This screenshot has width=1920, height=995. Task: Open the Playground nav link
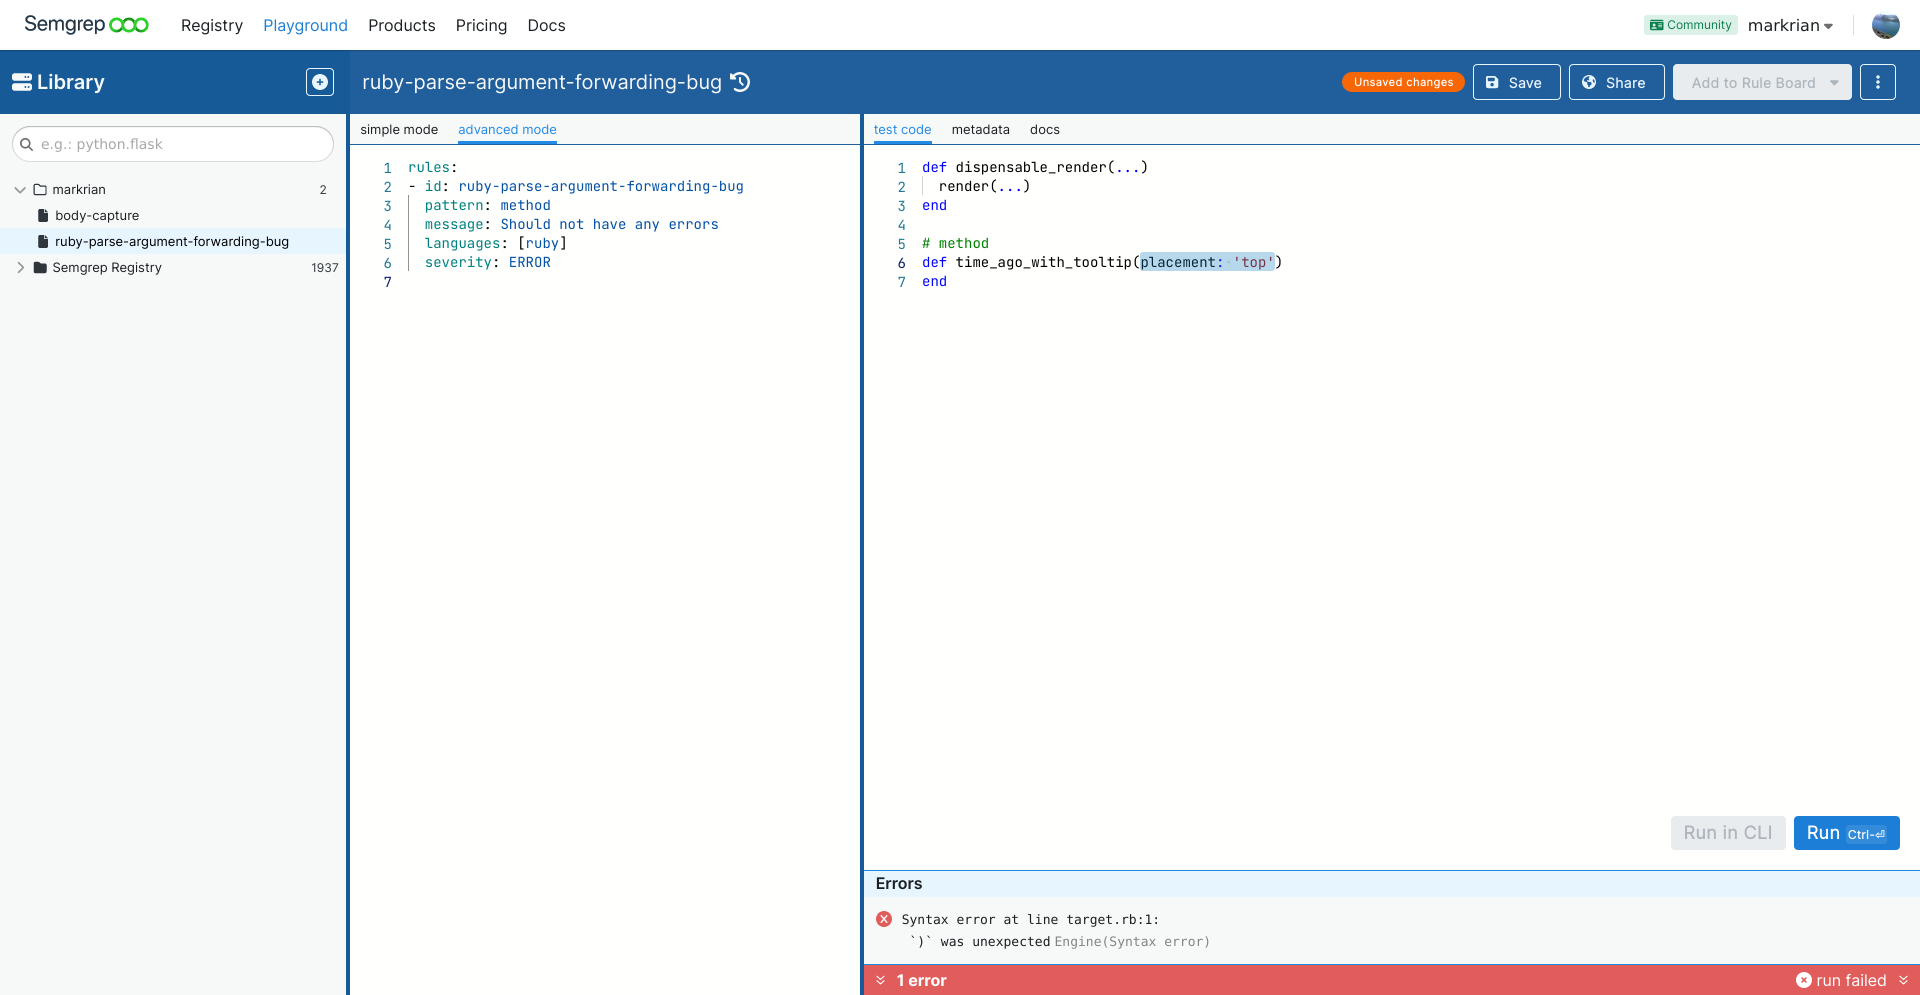(305, 25)
